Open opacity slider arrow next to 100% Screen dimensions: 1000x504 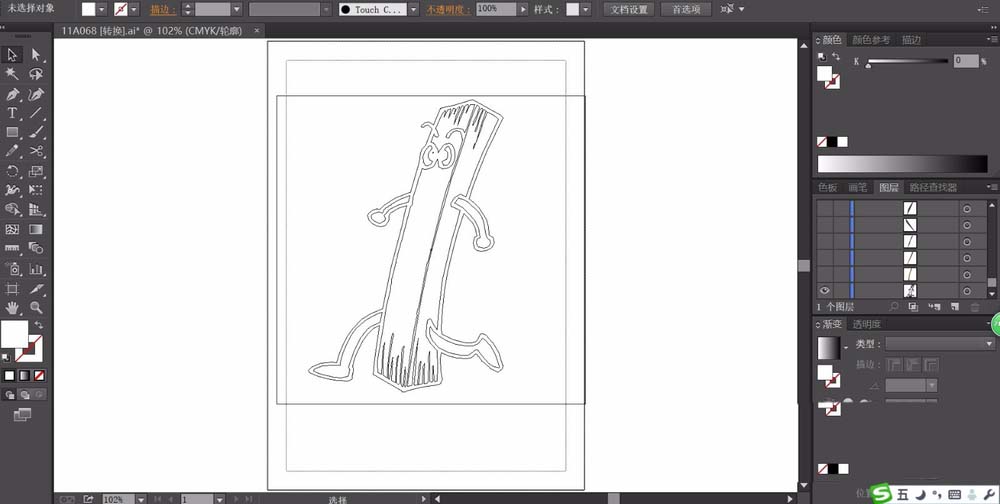(x=524, y=10)
